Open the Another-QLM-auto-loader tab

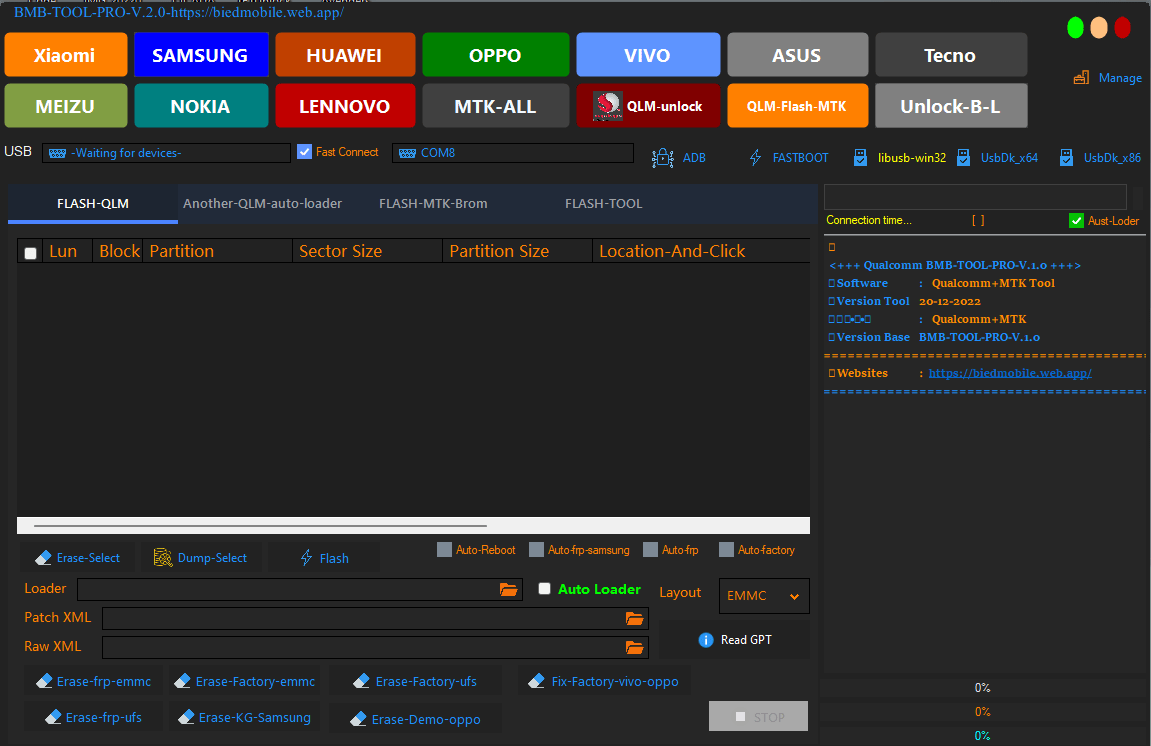[x=263, y=203]
